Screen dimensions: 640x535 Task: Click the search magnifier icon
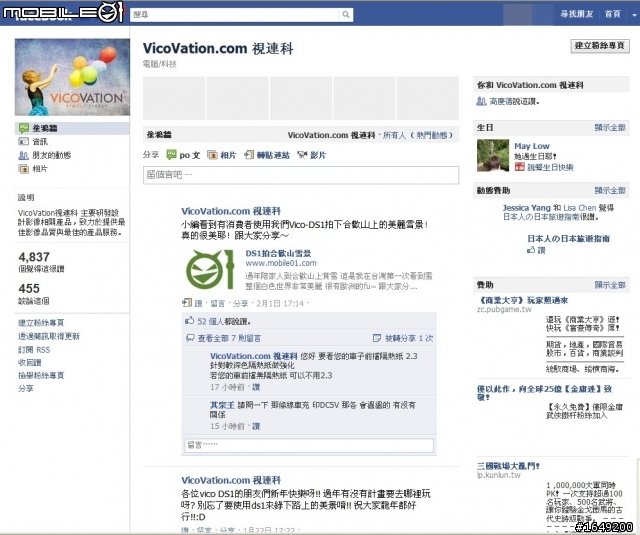(x=346, y=15)
